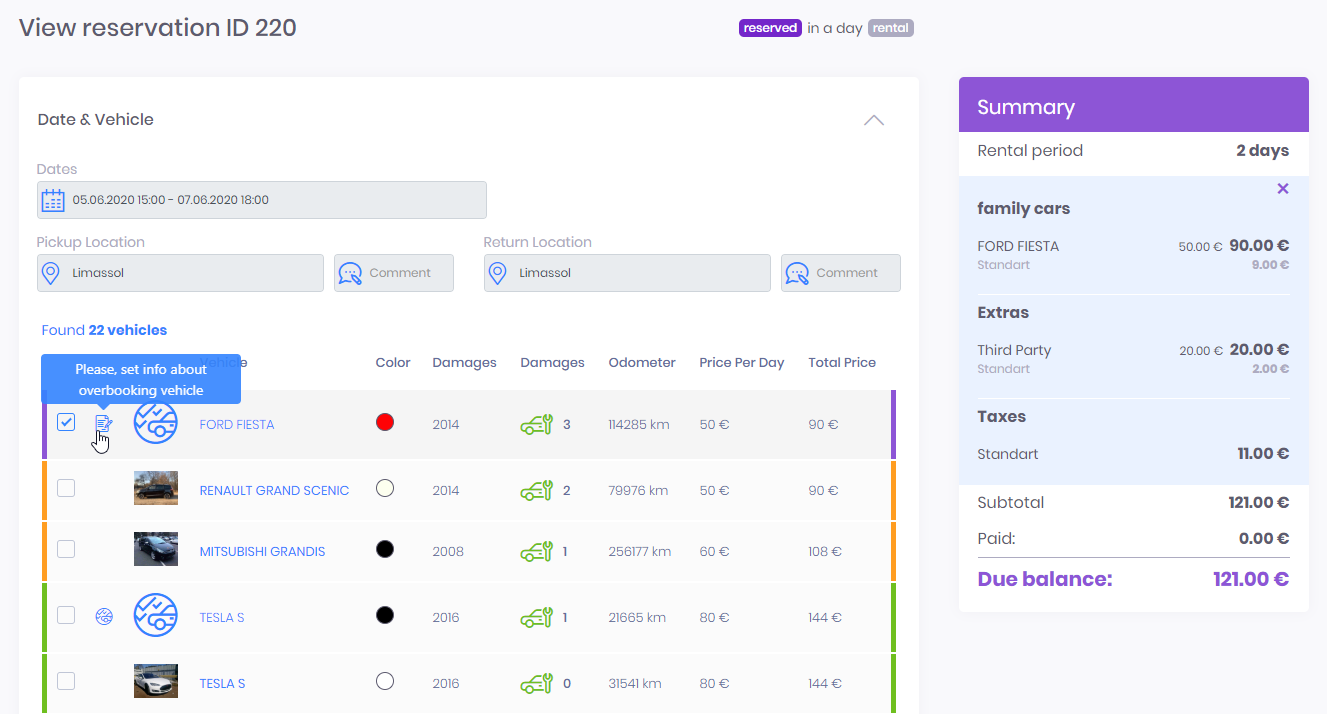
Task: Click the Pickup Location map pin icon
Action: pyautogui.click(x=51, y=273)
